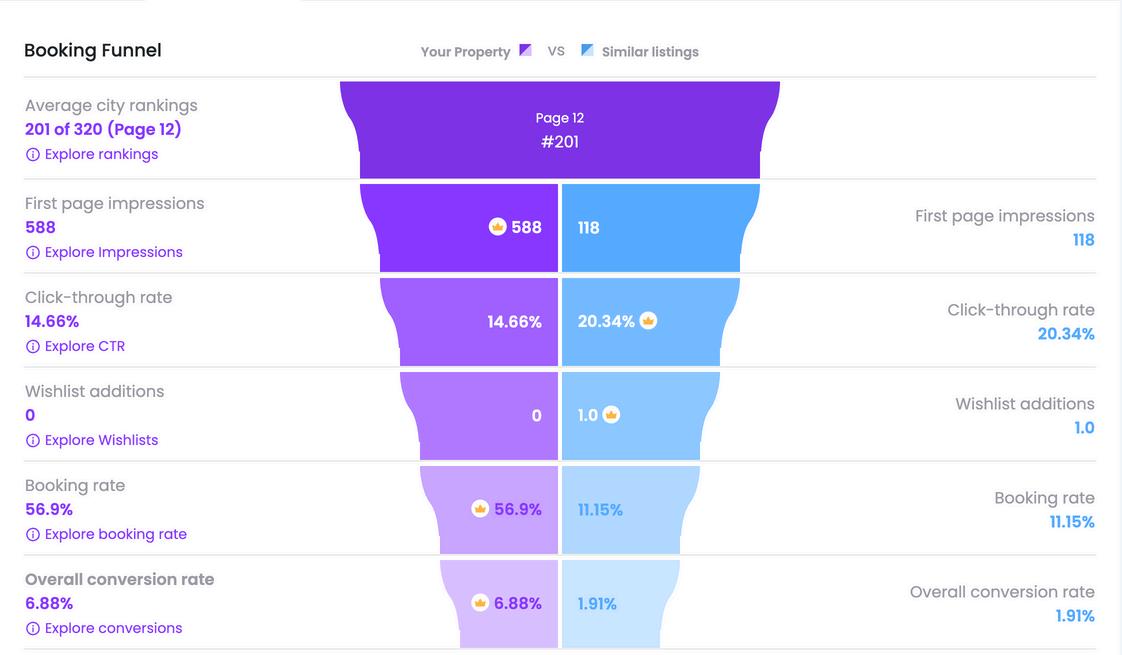Follow the Explore booking rate link
This screenshot has height=655, width=1122.
point(115,535)
